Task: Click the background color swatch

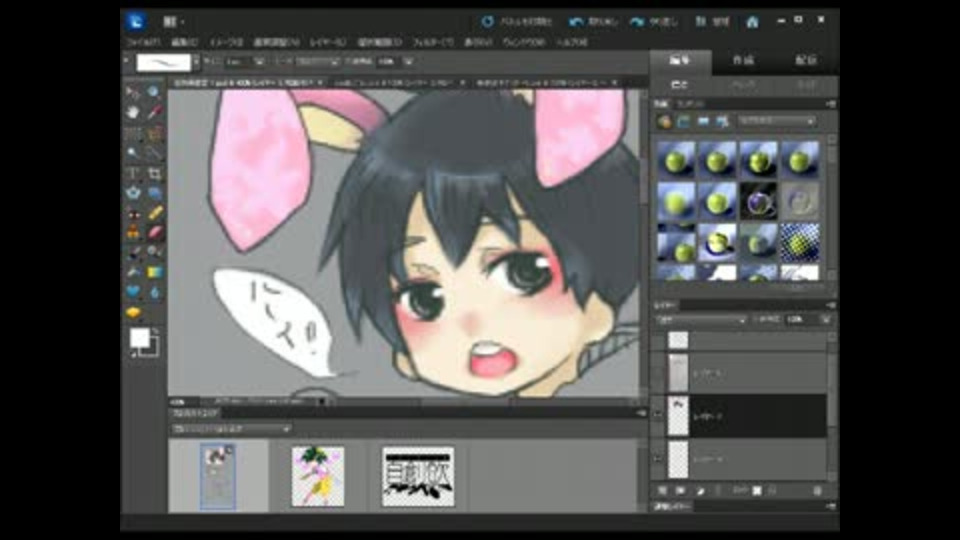Action: pyautogui.click(x=152, y=350)
